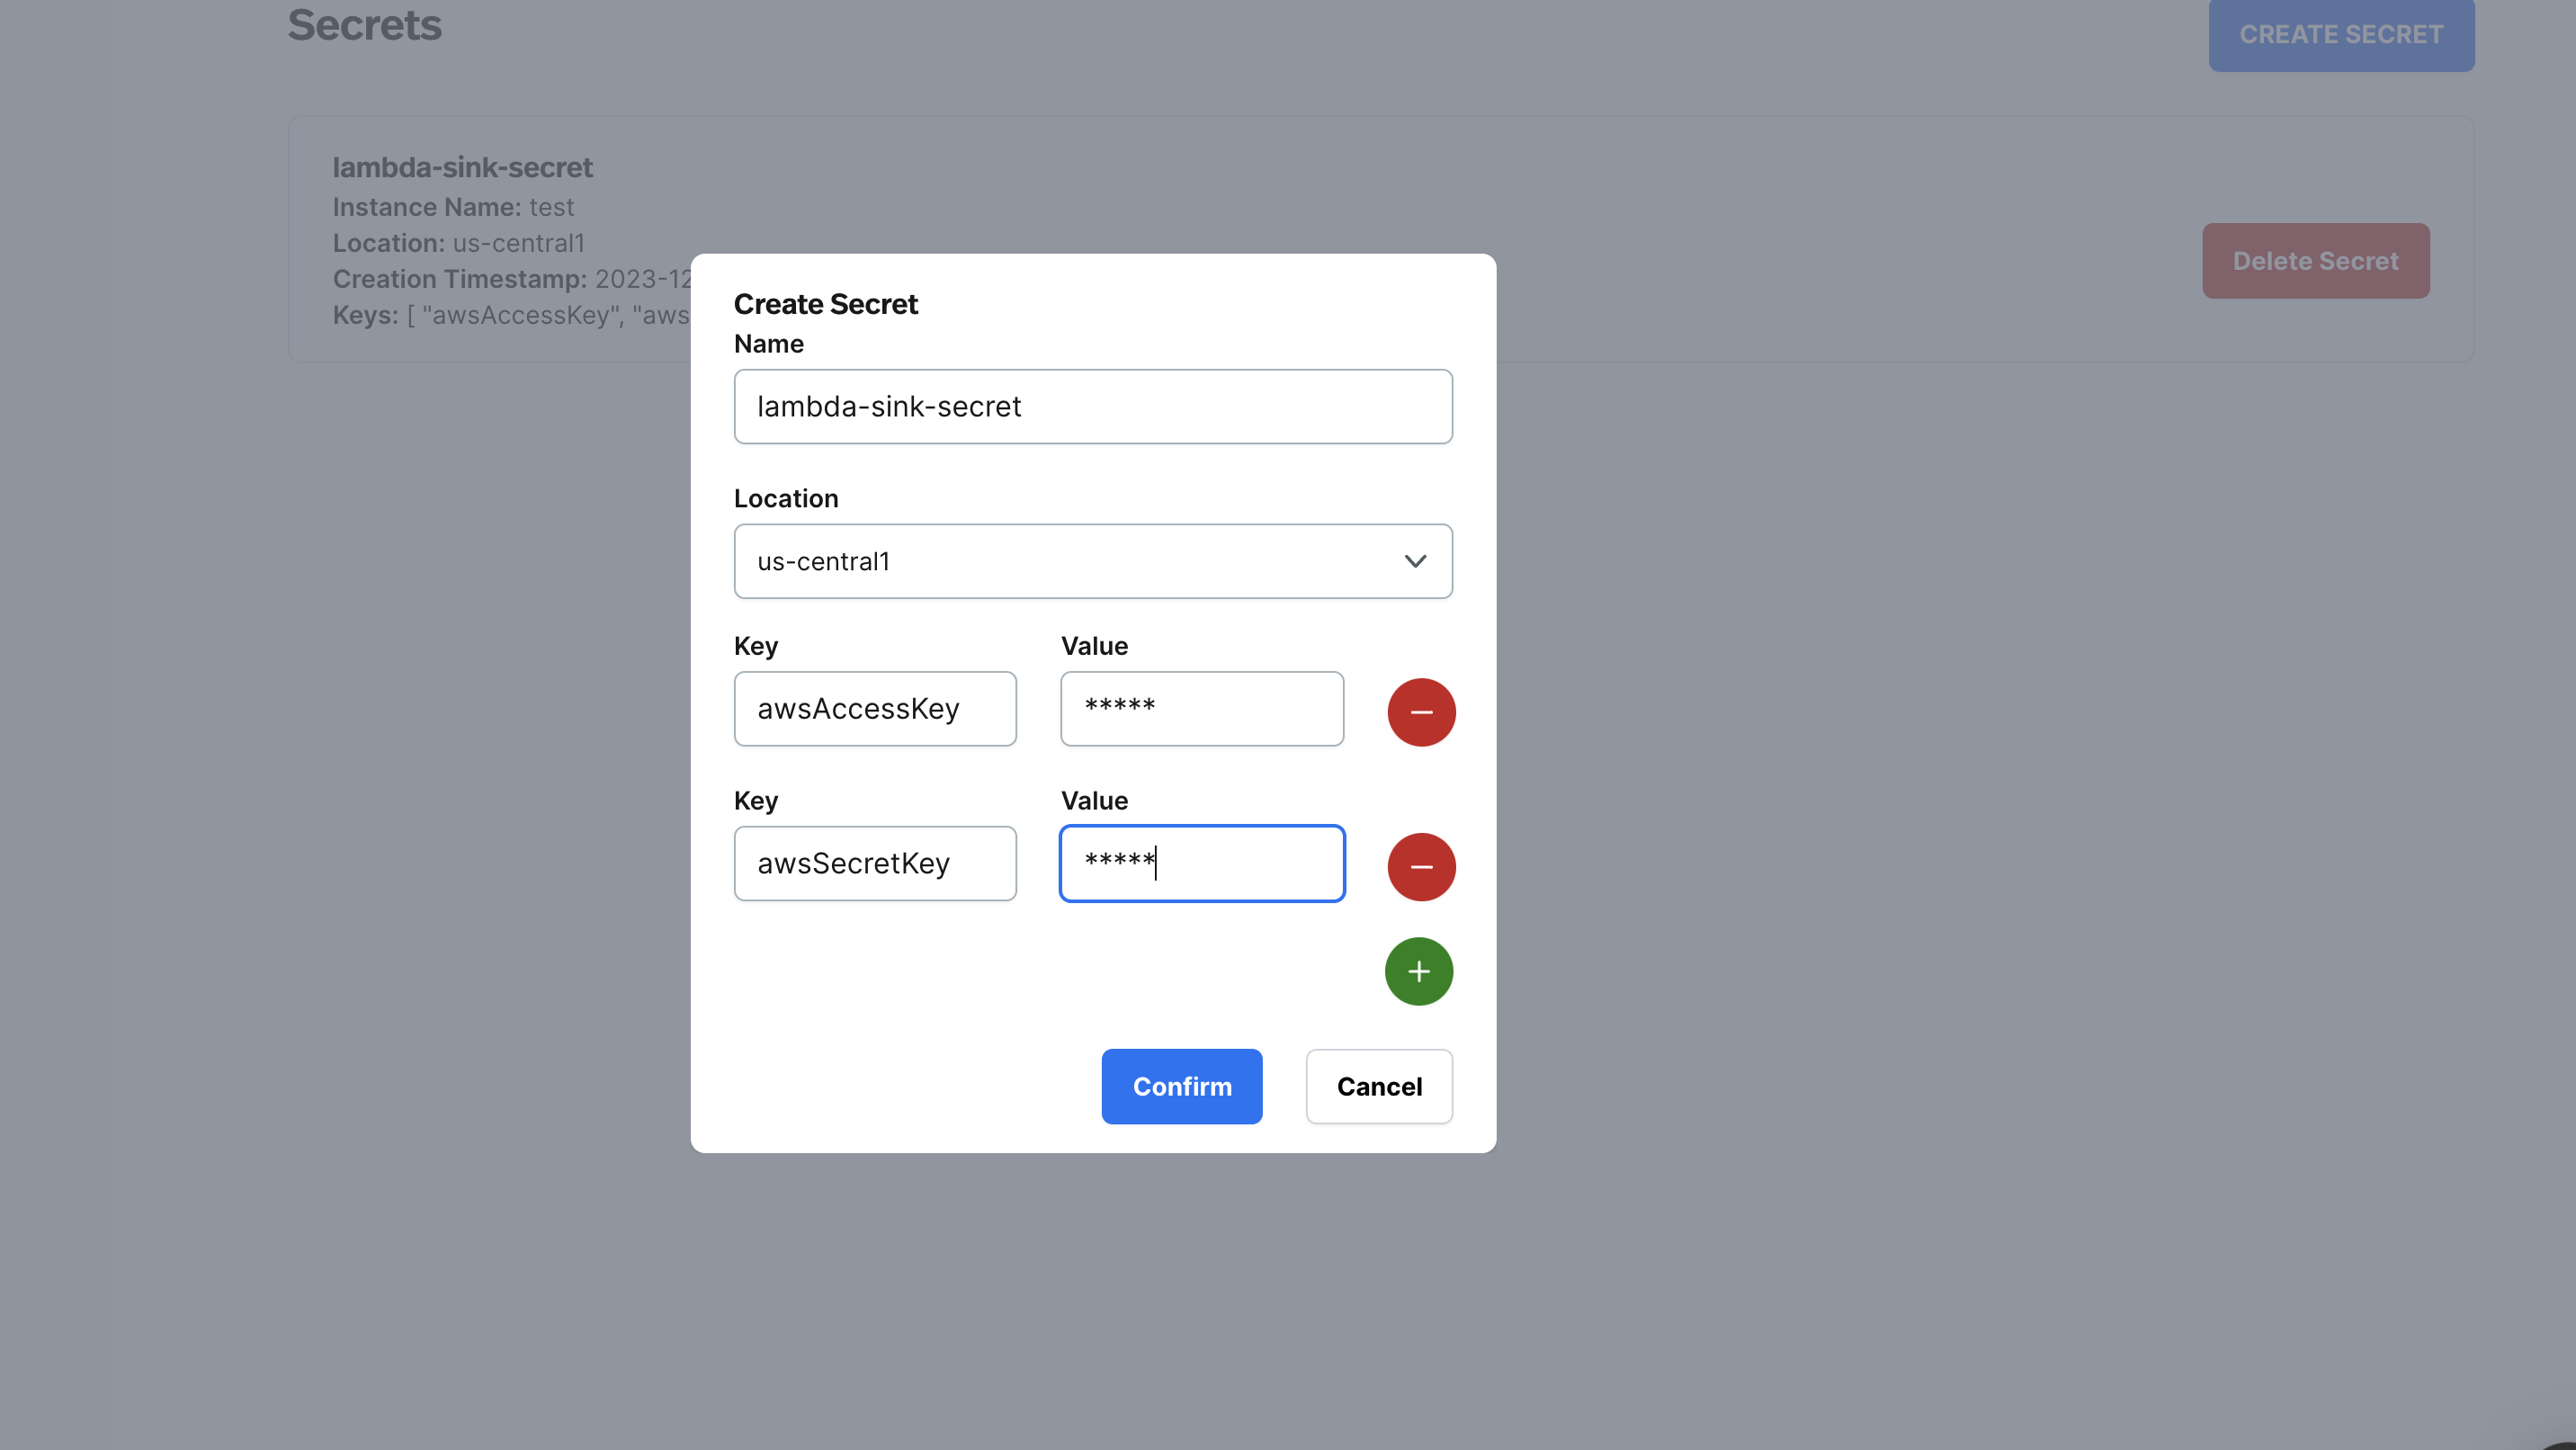Image resolution: width=2576 pixels, height=1450 pixels.
Task: Remove the awsSecretKey key-value row
Action: tap(1421, 867)
